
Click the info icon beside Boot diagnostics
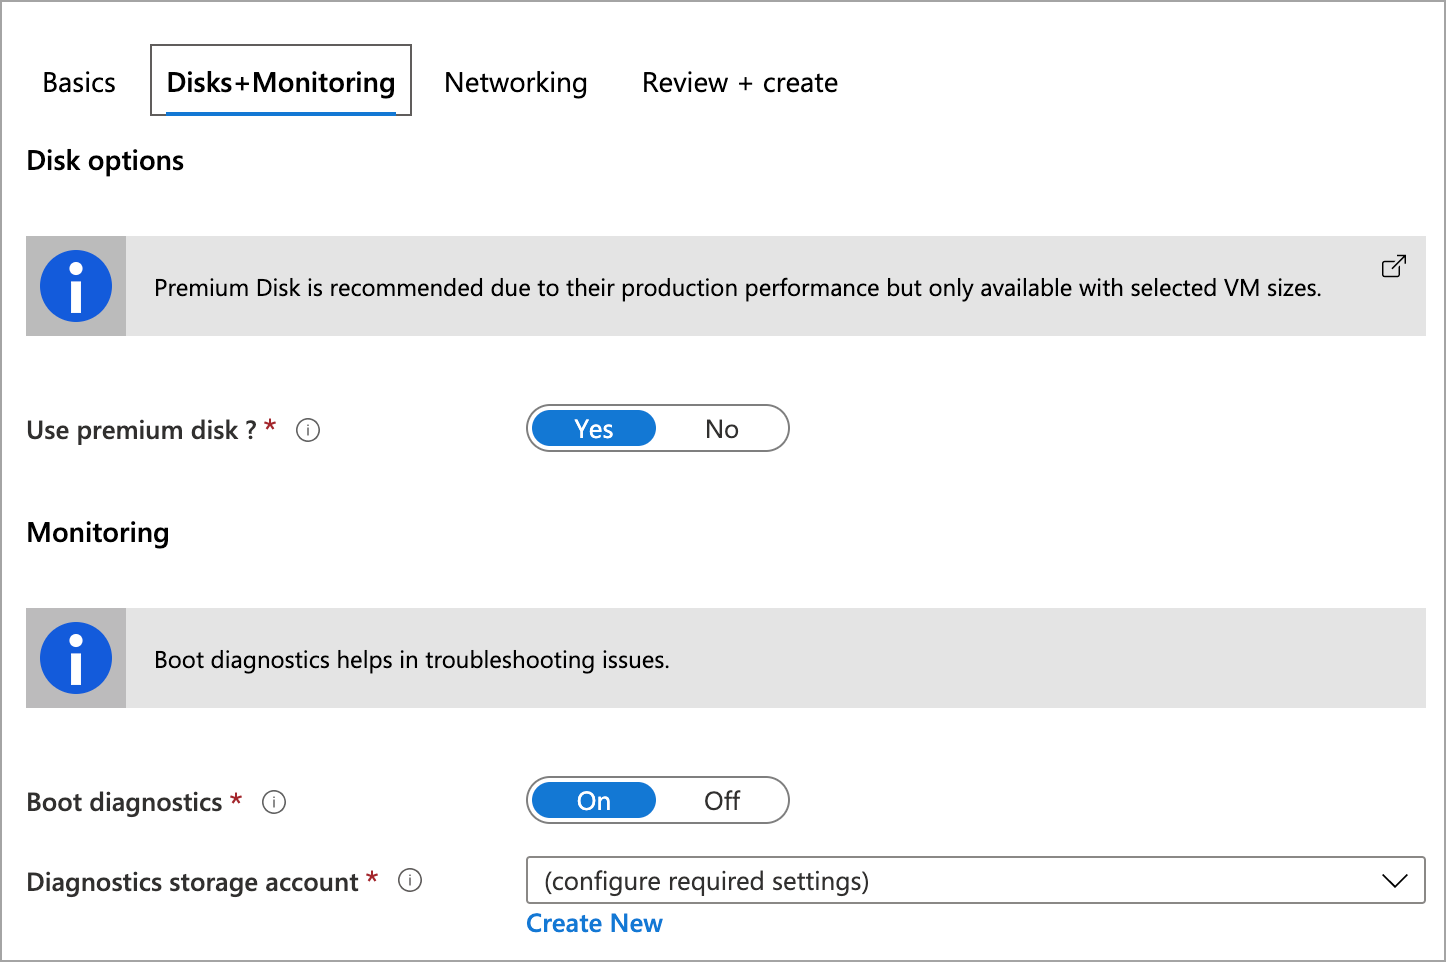[274, 802]
